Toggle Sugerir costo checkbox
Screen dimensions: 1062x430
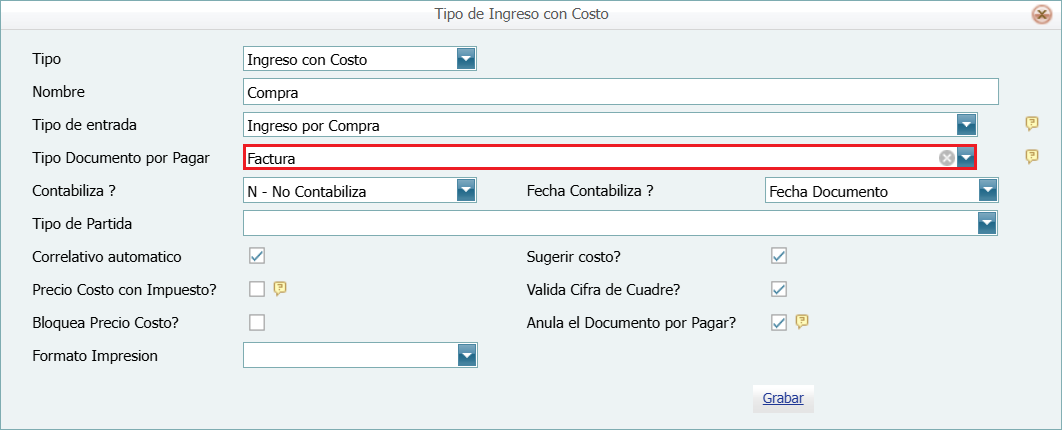click(x=779, y=256)
